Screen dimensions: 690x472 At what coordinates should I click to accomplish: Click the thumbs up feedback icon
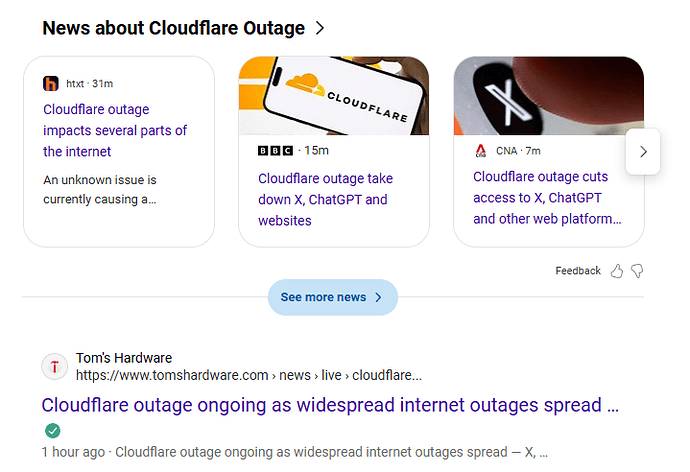tap(617, 271)
